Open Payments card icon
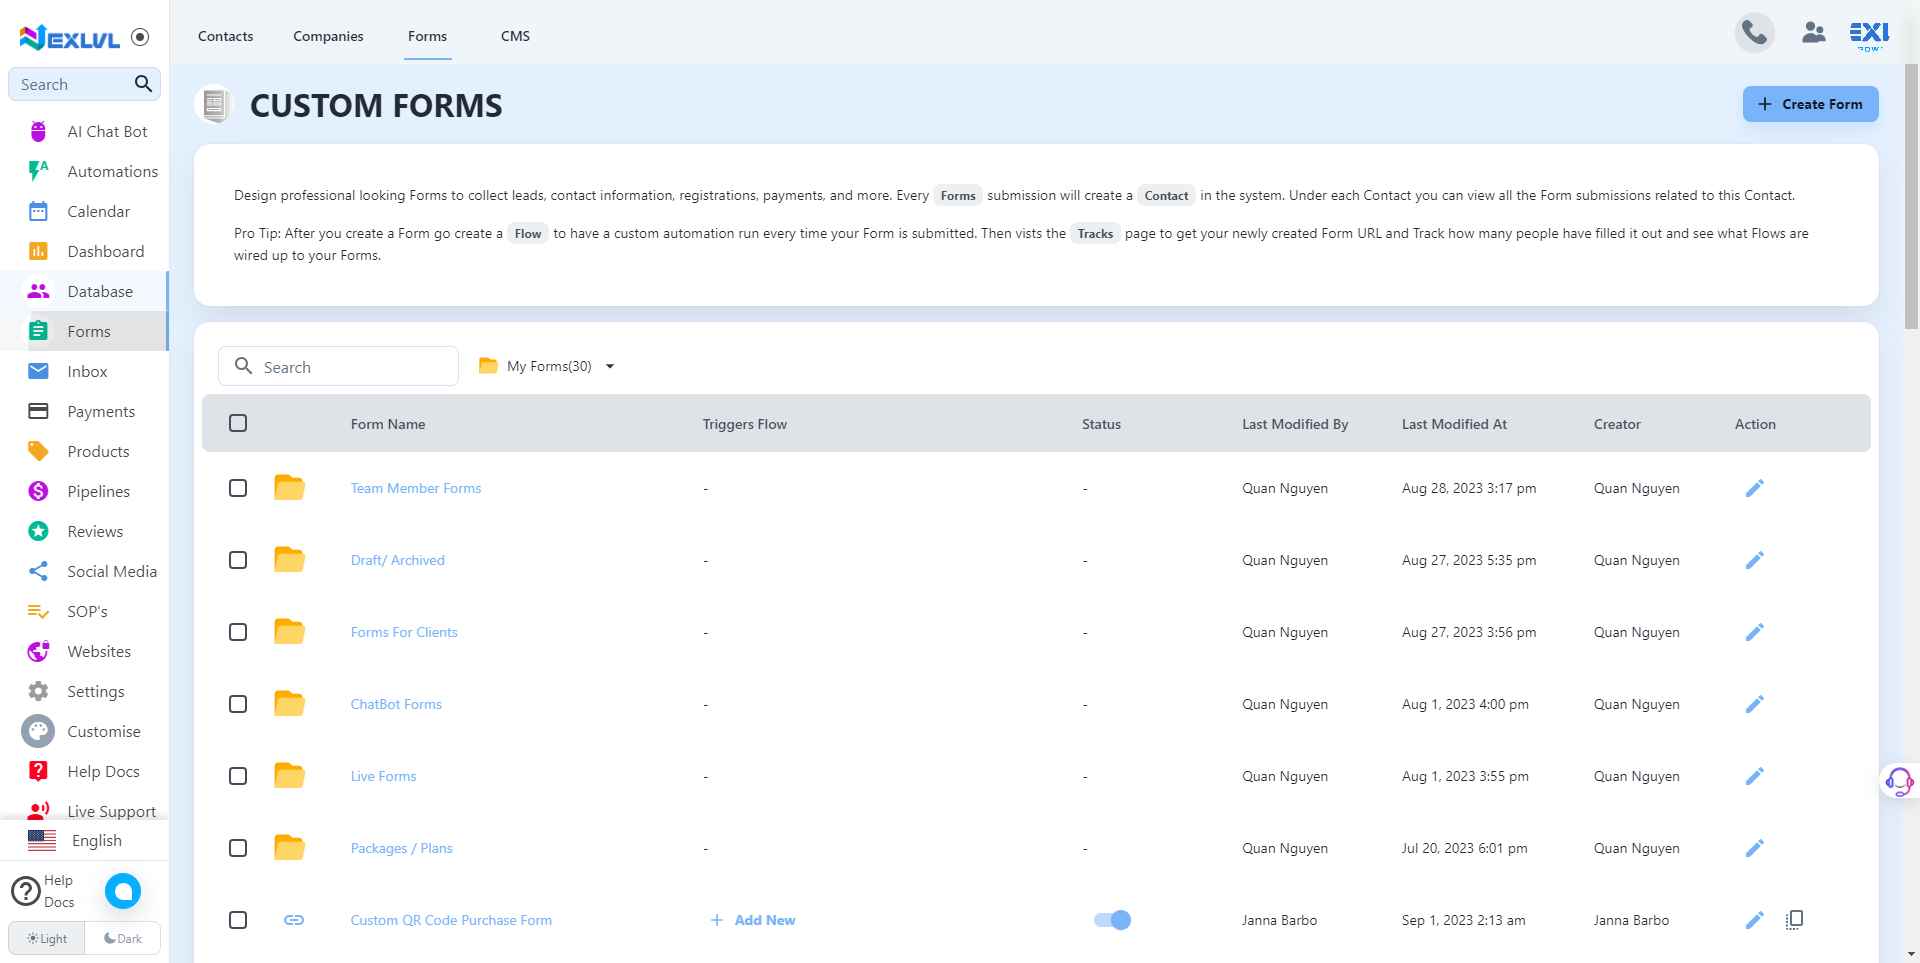1920x963 pixels. point(38,411)
